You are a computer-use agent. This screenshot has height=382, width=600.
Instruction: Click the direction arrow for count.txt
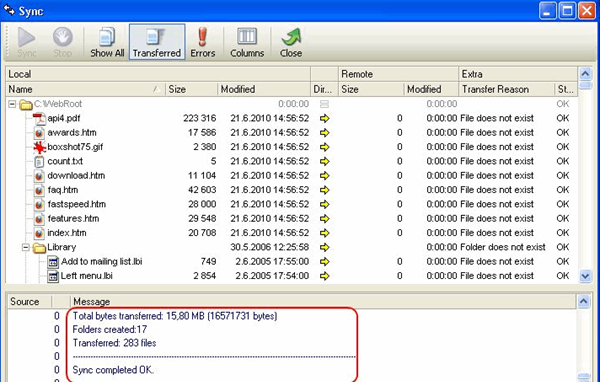coord(324,162)
